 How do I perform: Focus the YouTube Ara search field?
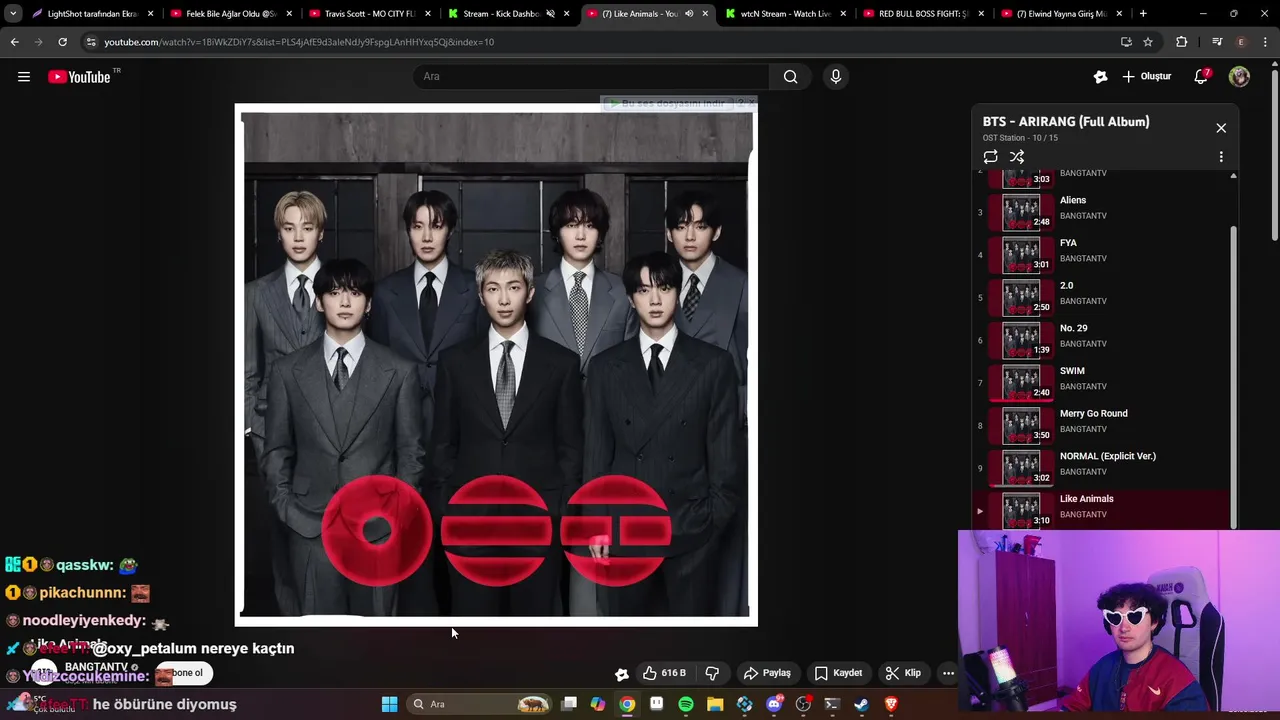click(592, 76)
